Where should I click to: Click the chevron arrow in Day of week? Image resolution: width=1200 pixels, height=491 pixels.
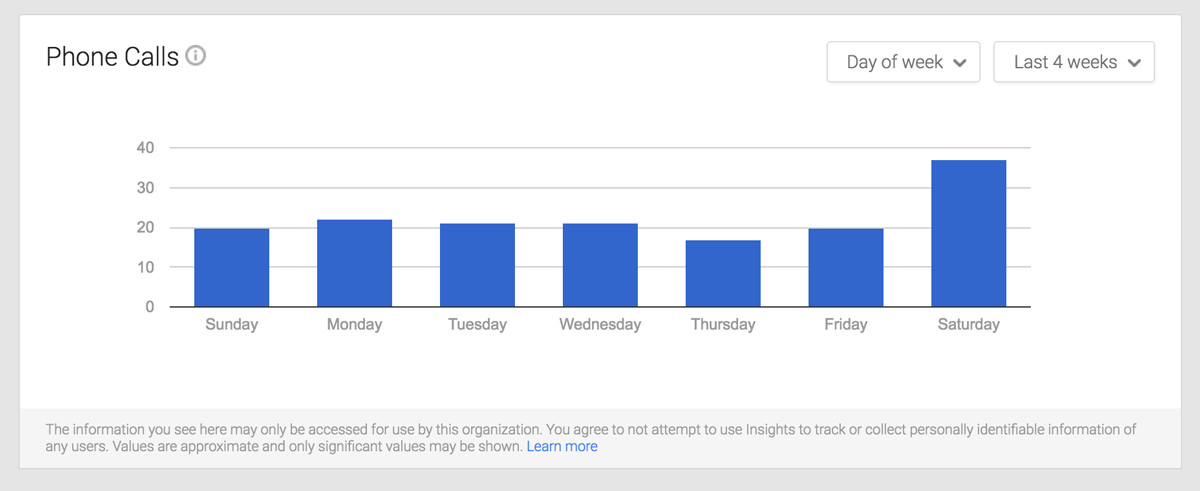click(x=960, y=63)
